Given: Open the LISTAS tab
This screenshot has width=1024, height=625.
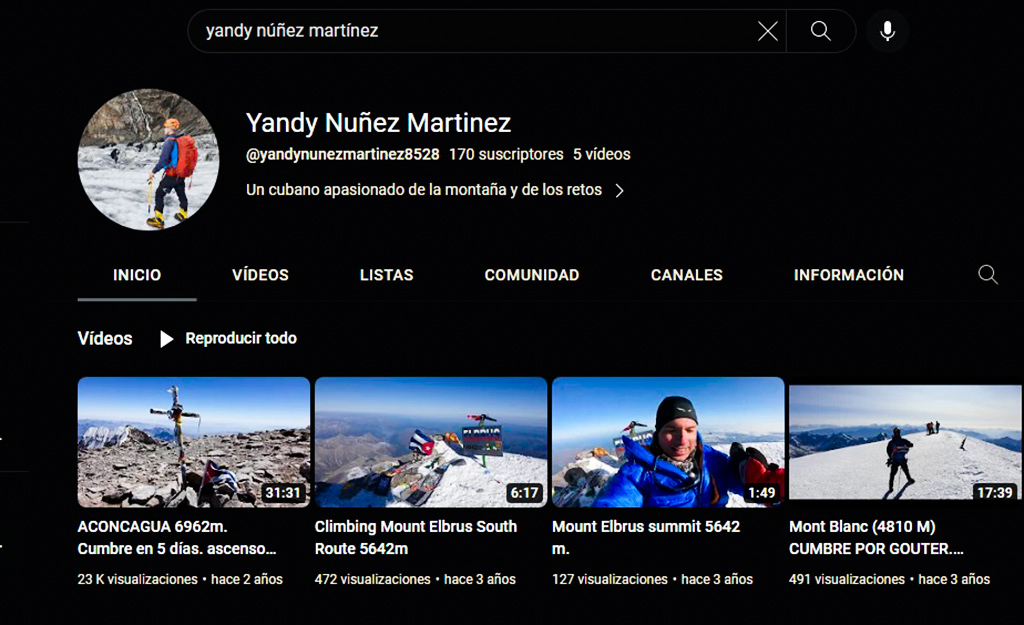Looking at the screenshot, I should click(386, 275).
